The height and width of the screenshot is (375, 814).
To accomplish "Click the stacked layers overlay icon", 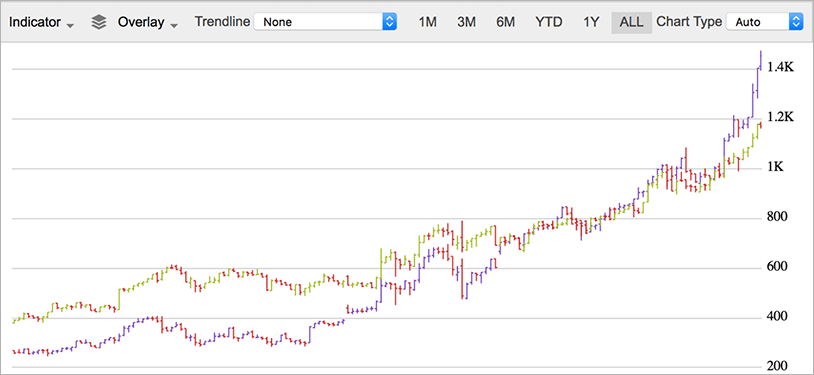I will [99, 22].
